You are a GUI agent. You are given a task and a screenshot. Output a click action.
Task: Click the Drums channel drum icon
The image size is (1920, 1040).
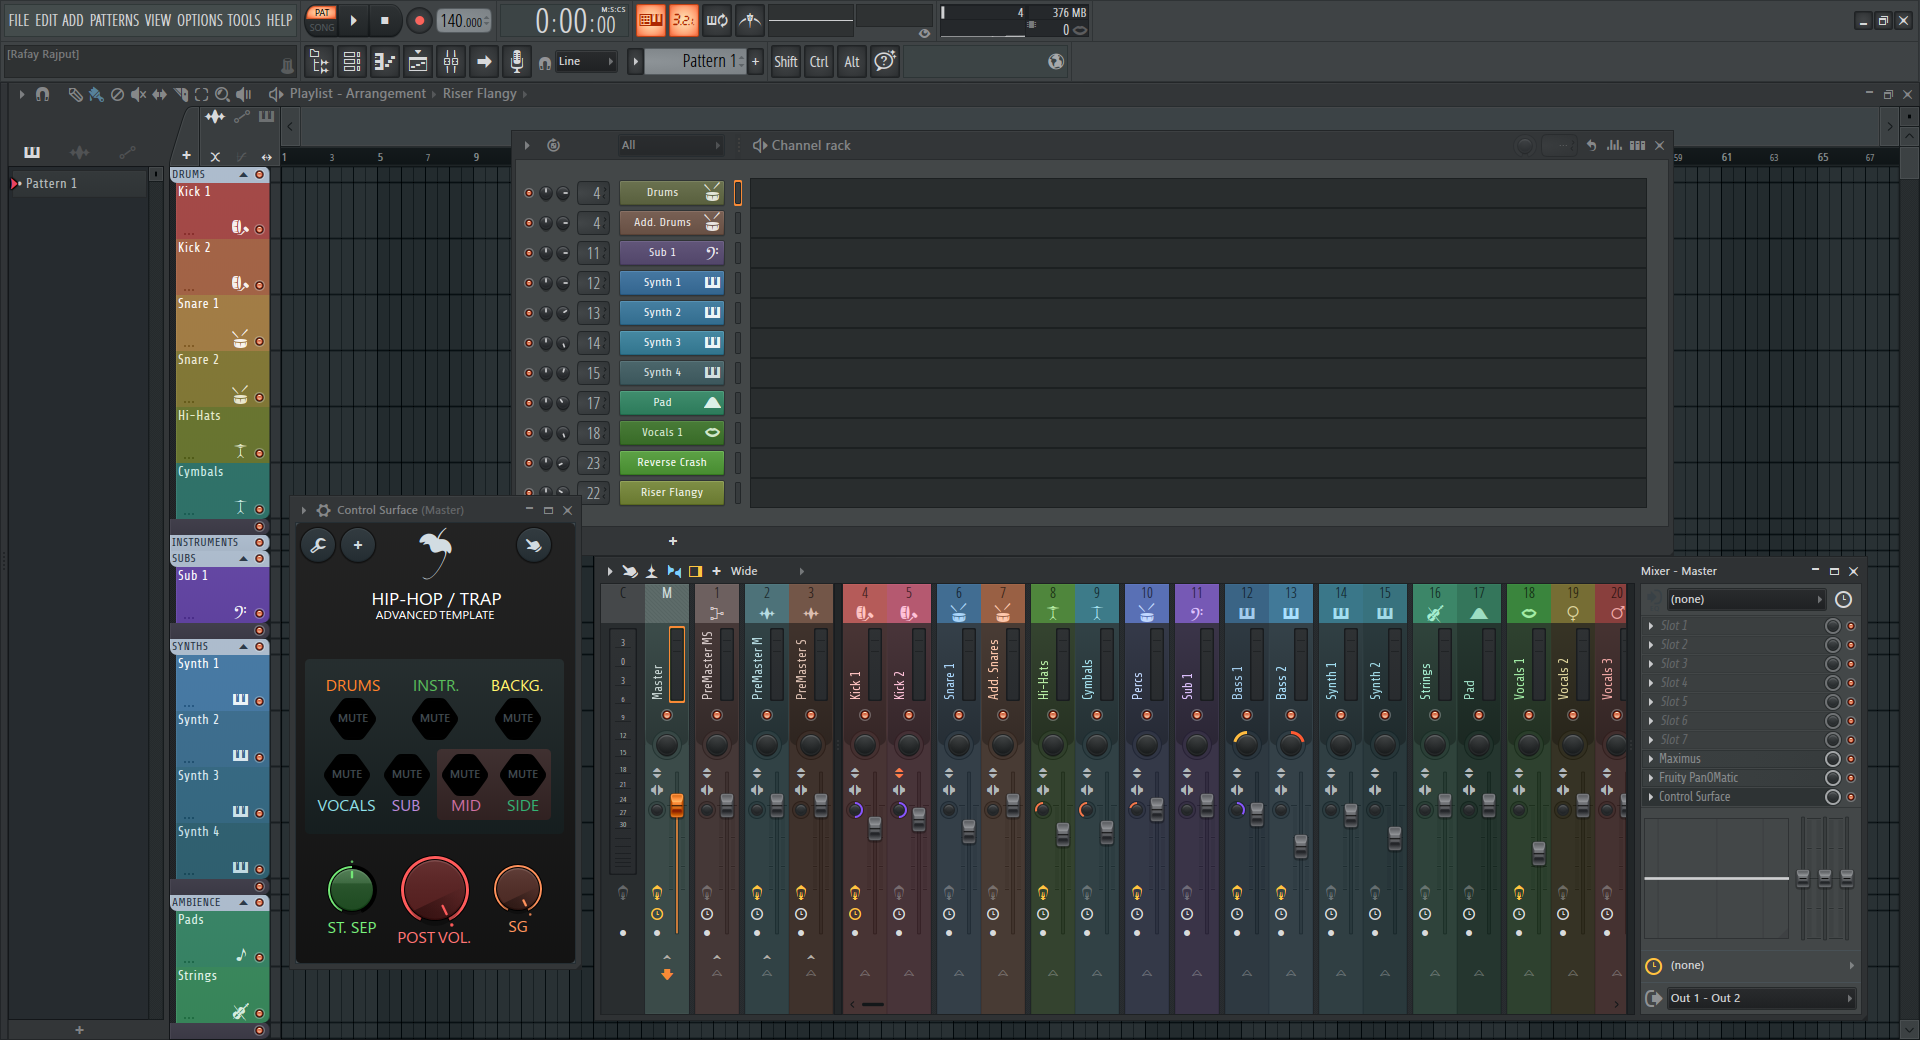pos(712,193)
